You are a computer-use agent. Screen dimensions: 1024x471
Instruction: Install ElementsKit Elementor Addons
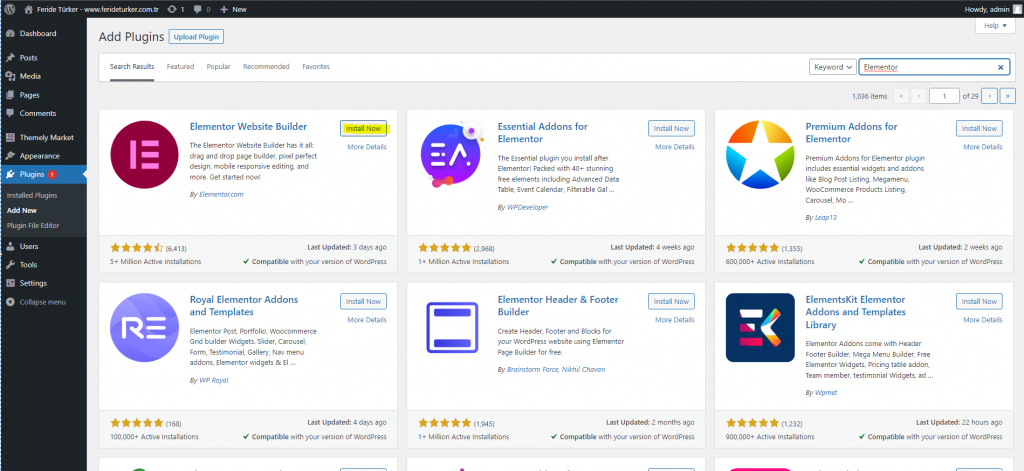click(979, 301)
